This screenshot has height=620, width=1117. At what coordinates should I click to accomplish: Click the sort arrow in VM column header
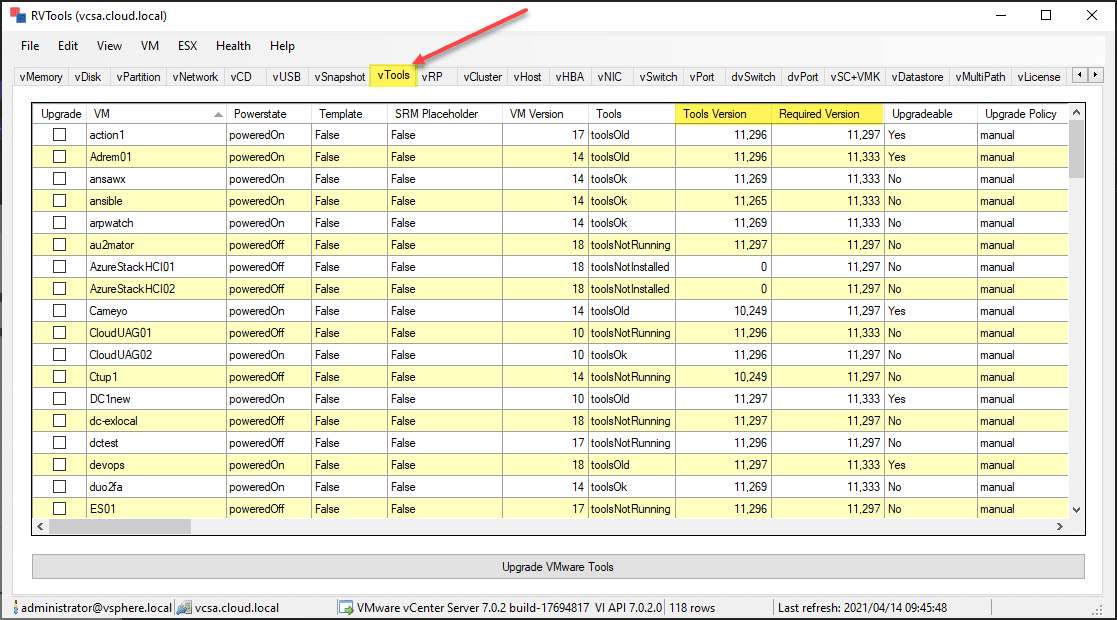(x=218, y=115)
